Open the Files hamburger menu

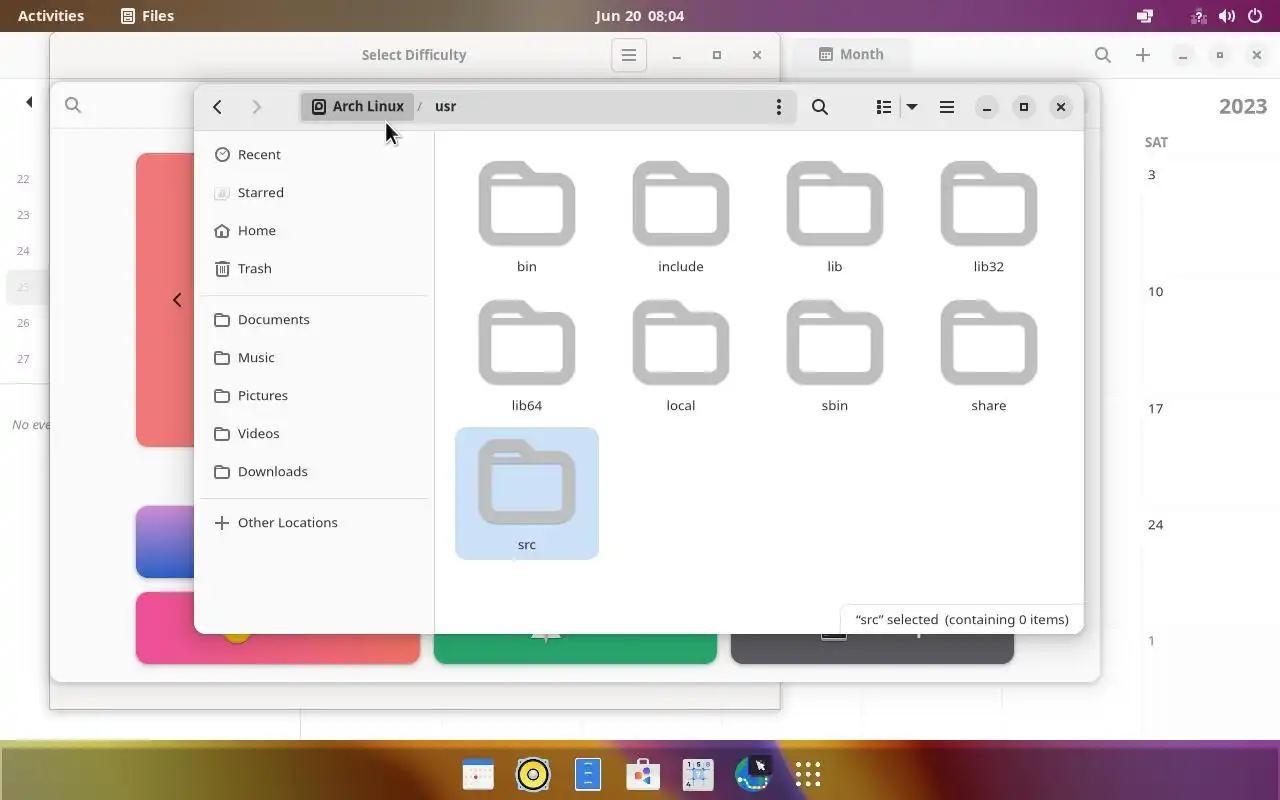tap(947, 107)
